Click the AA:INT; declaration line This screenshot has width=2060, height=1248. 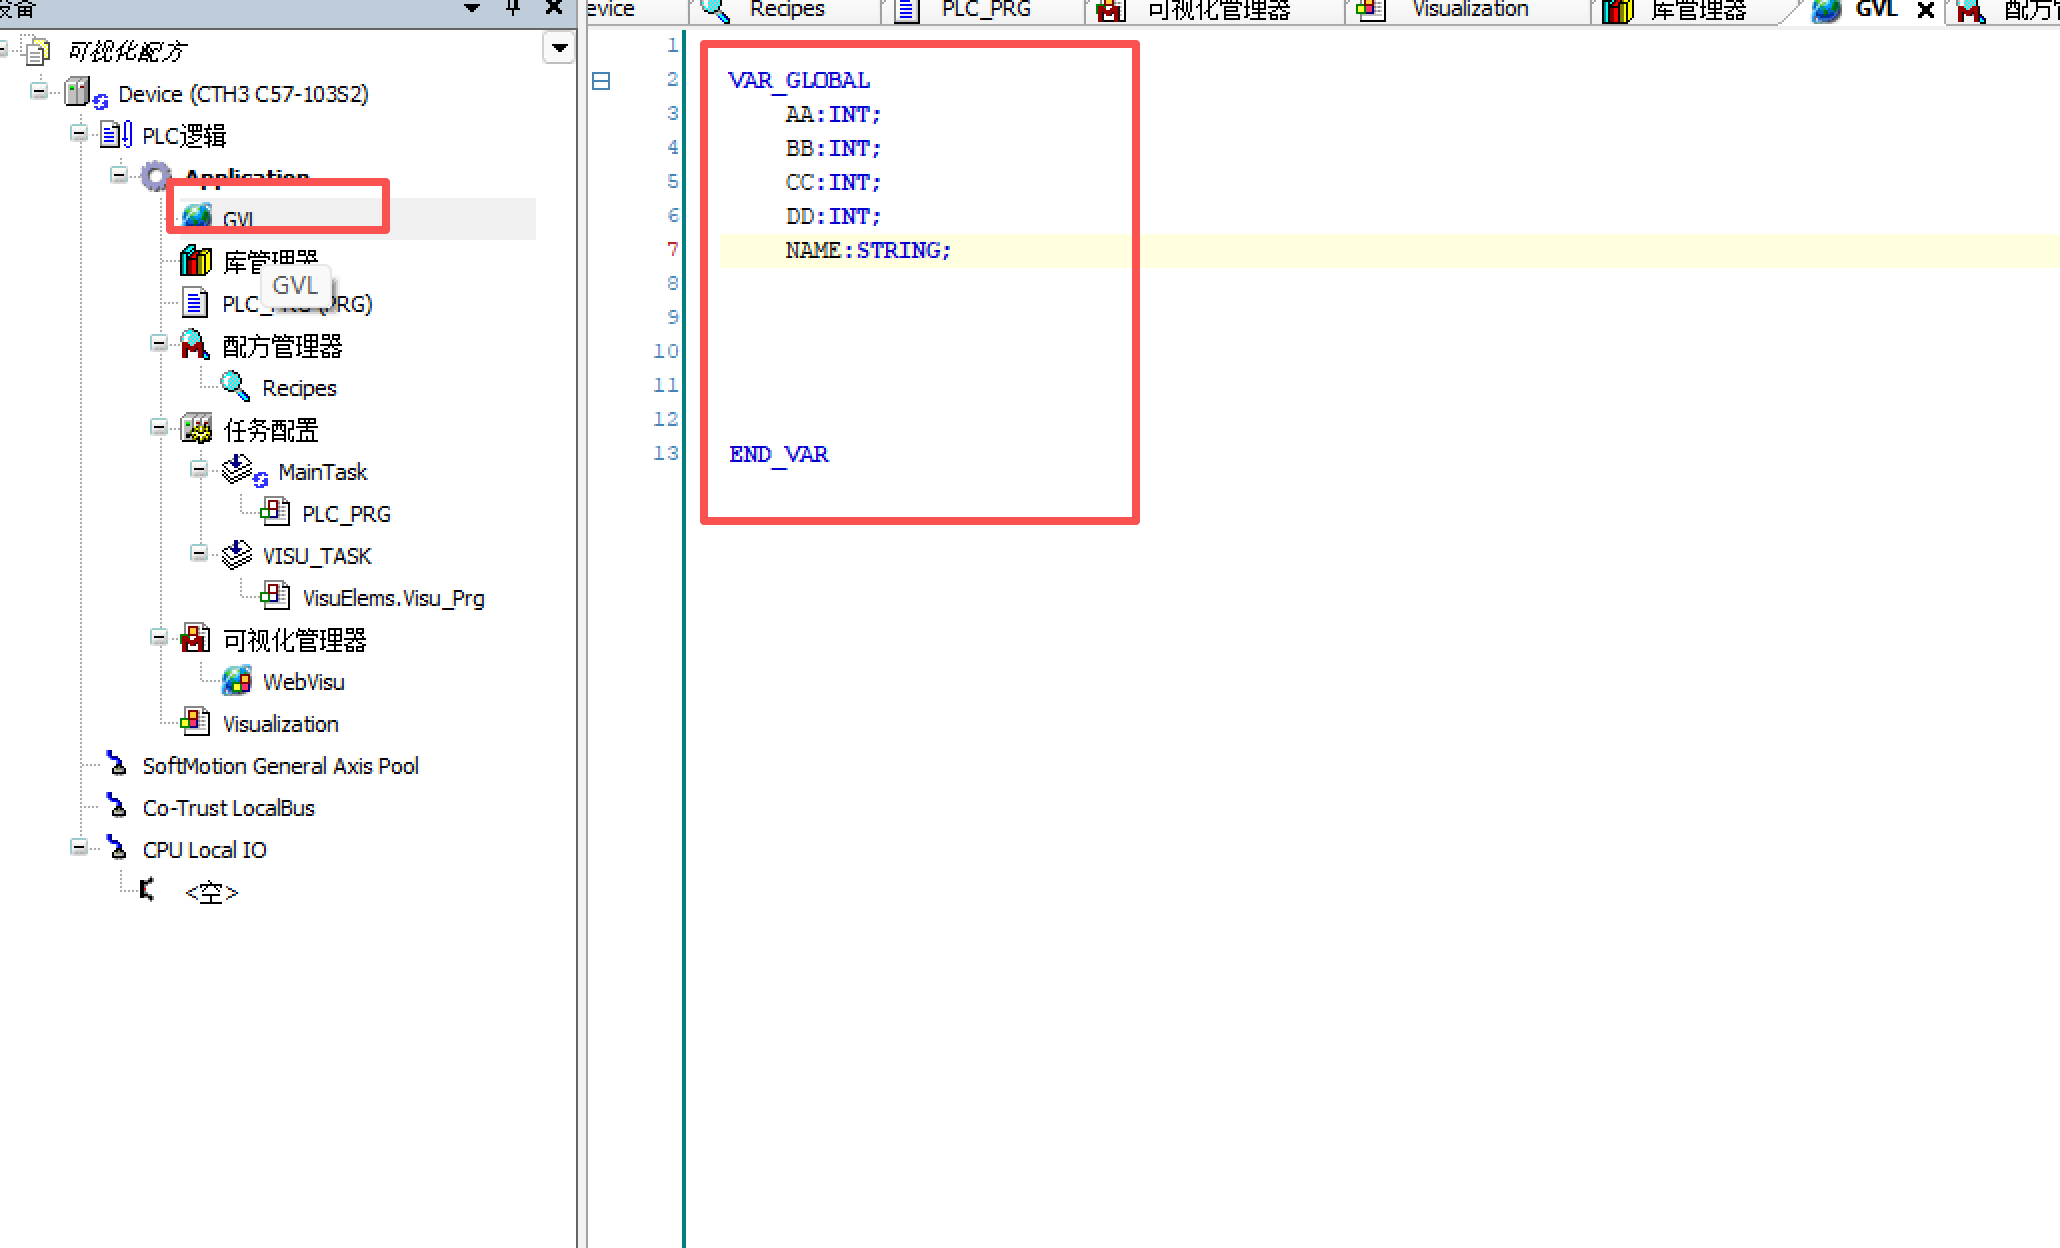pyautogui.click(x=833, y=114)
